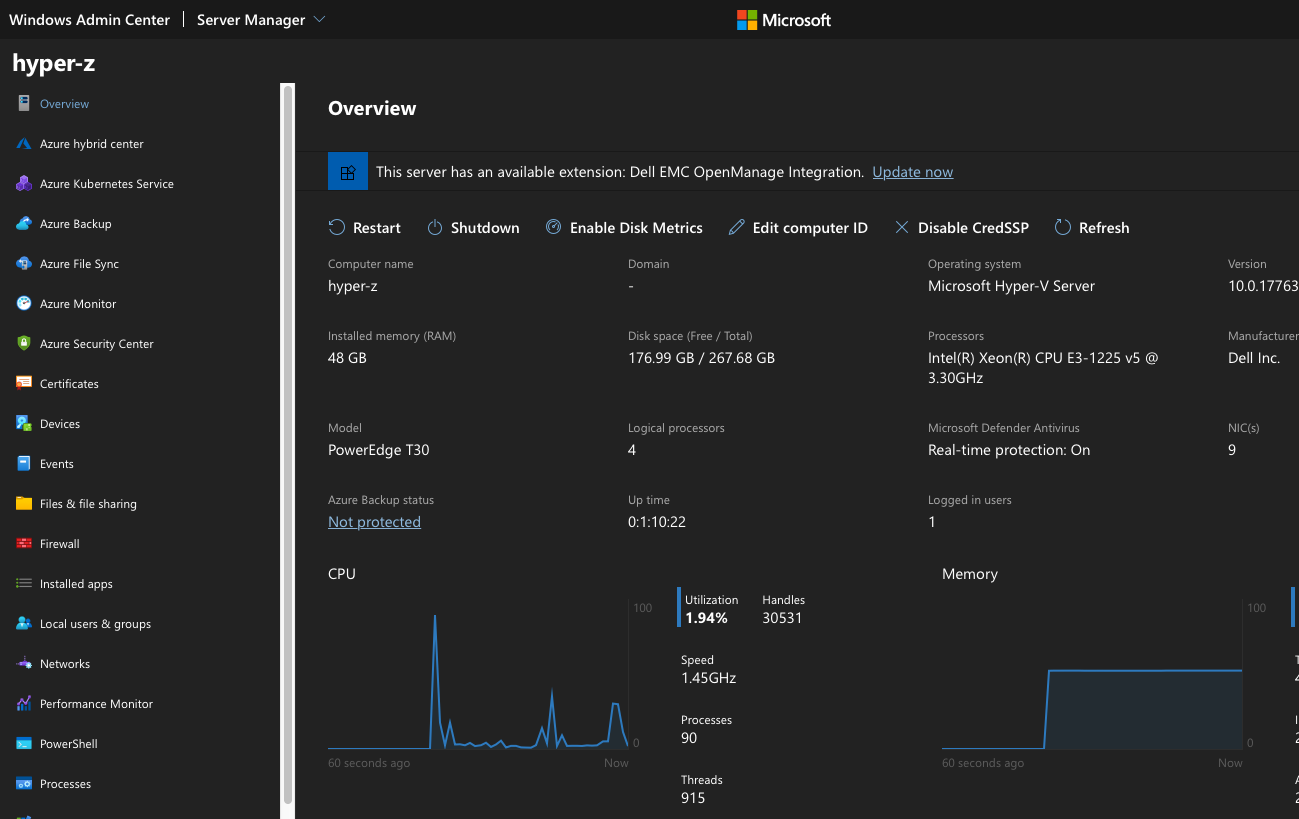Image resolution: width=1299 pixels, height=819 pixels.
Task: Open Not protected backup status link
Action: 374,522
